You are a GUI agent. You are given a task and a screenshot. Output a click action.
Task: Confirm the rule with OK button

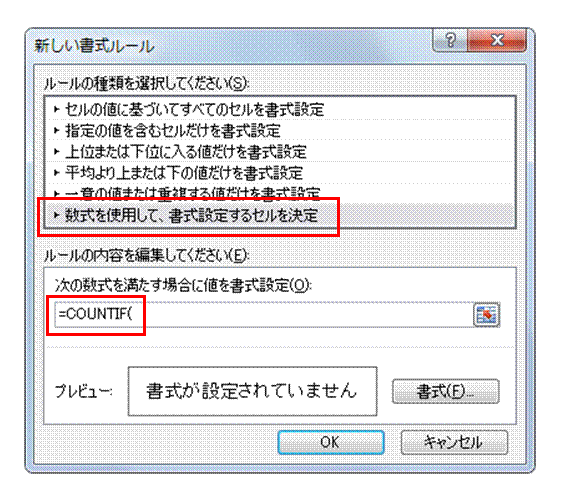pos(331,442)
